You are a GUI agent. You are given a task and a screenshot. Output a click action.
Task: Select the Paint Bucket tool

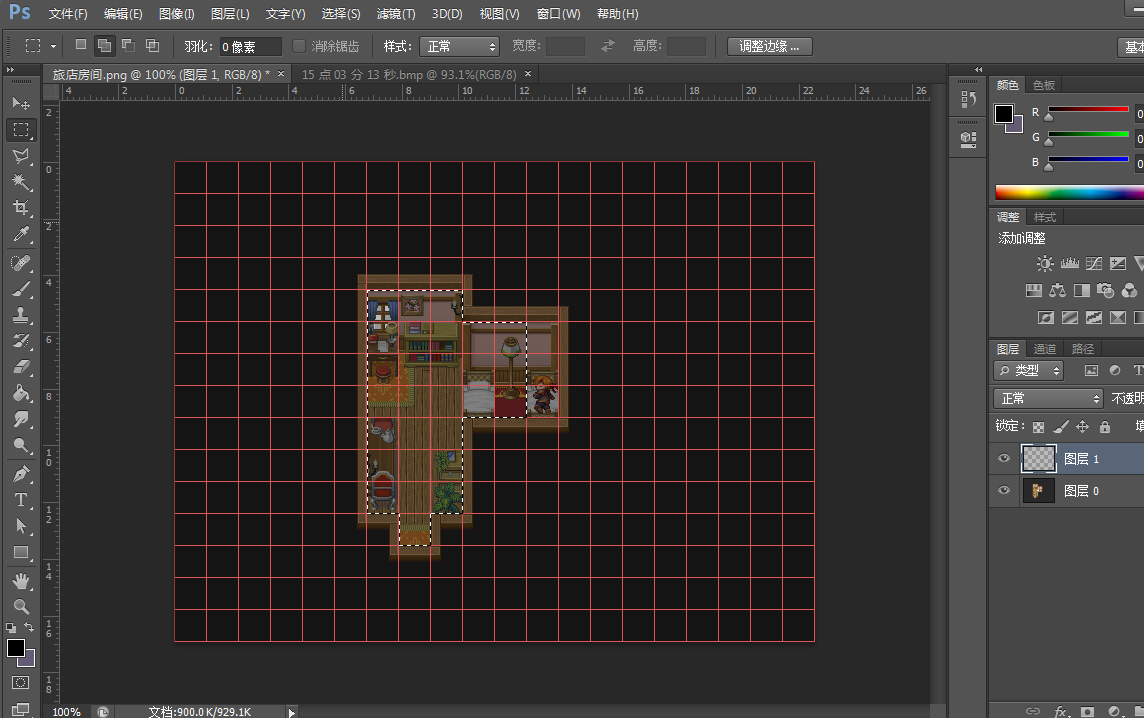(x=21, y=393)
